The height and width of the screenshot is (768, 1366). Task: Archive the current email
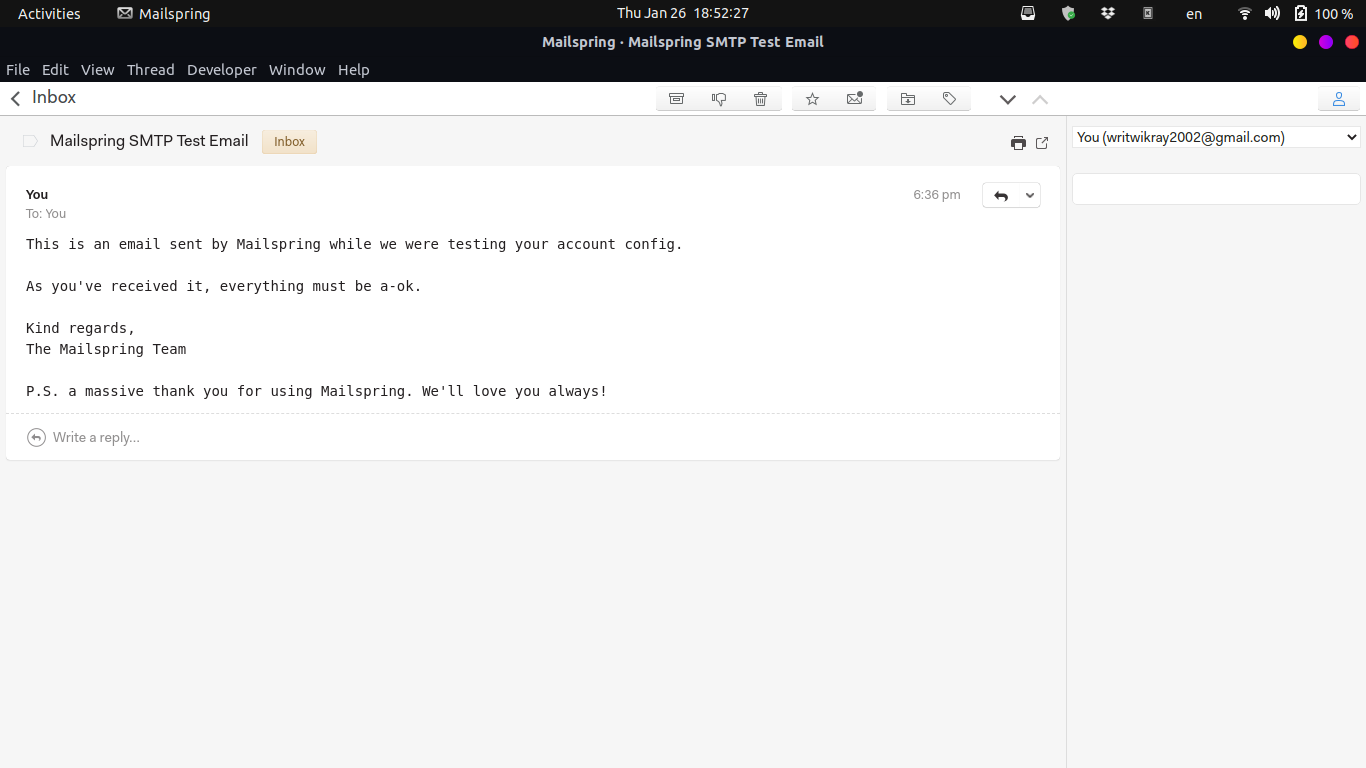[676, 98]
